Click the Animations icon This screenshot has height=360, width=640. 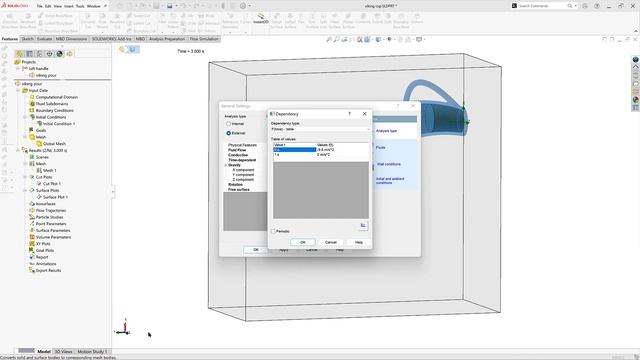pyautogui.click(x=32, y=264)
